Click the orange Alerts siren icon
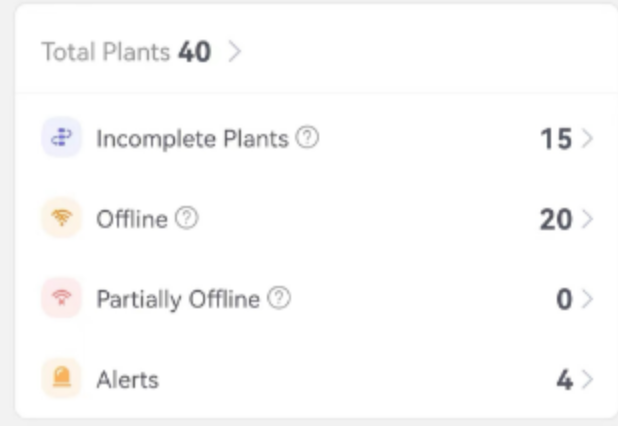The width and height of the screenshot is (618, 426). pyautogui.click(x=61, y=379)
